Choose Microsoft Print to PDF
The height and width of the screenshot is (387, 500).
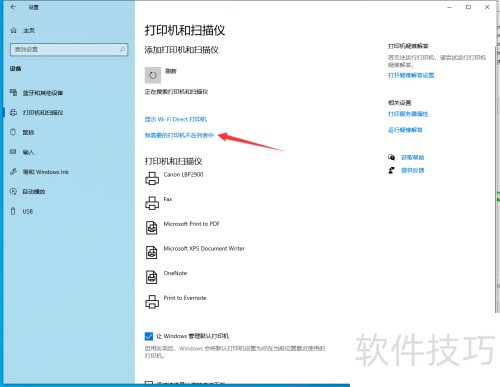[x=192, y=224]
